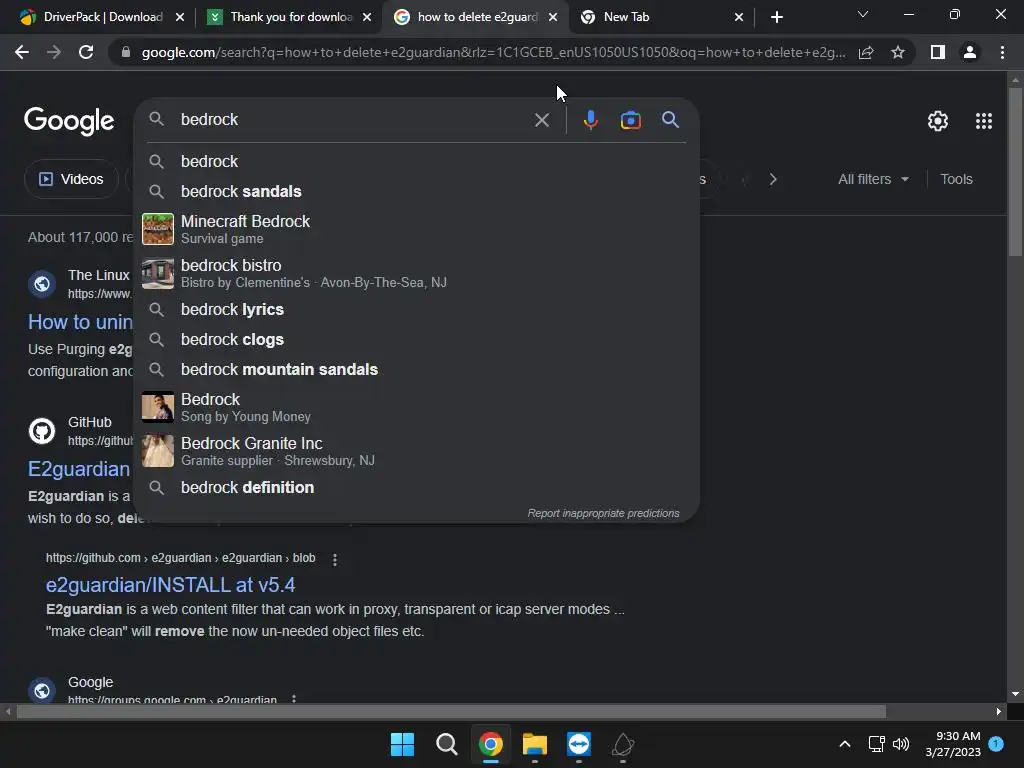
Task: Start voice search with the microphone
Action: click(x=590, y=120)
